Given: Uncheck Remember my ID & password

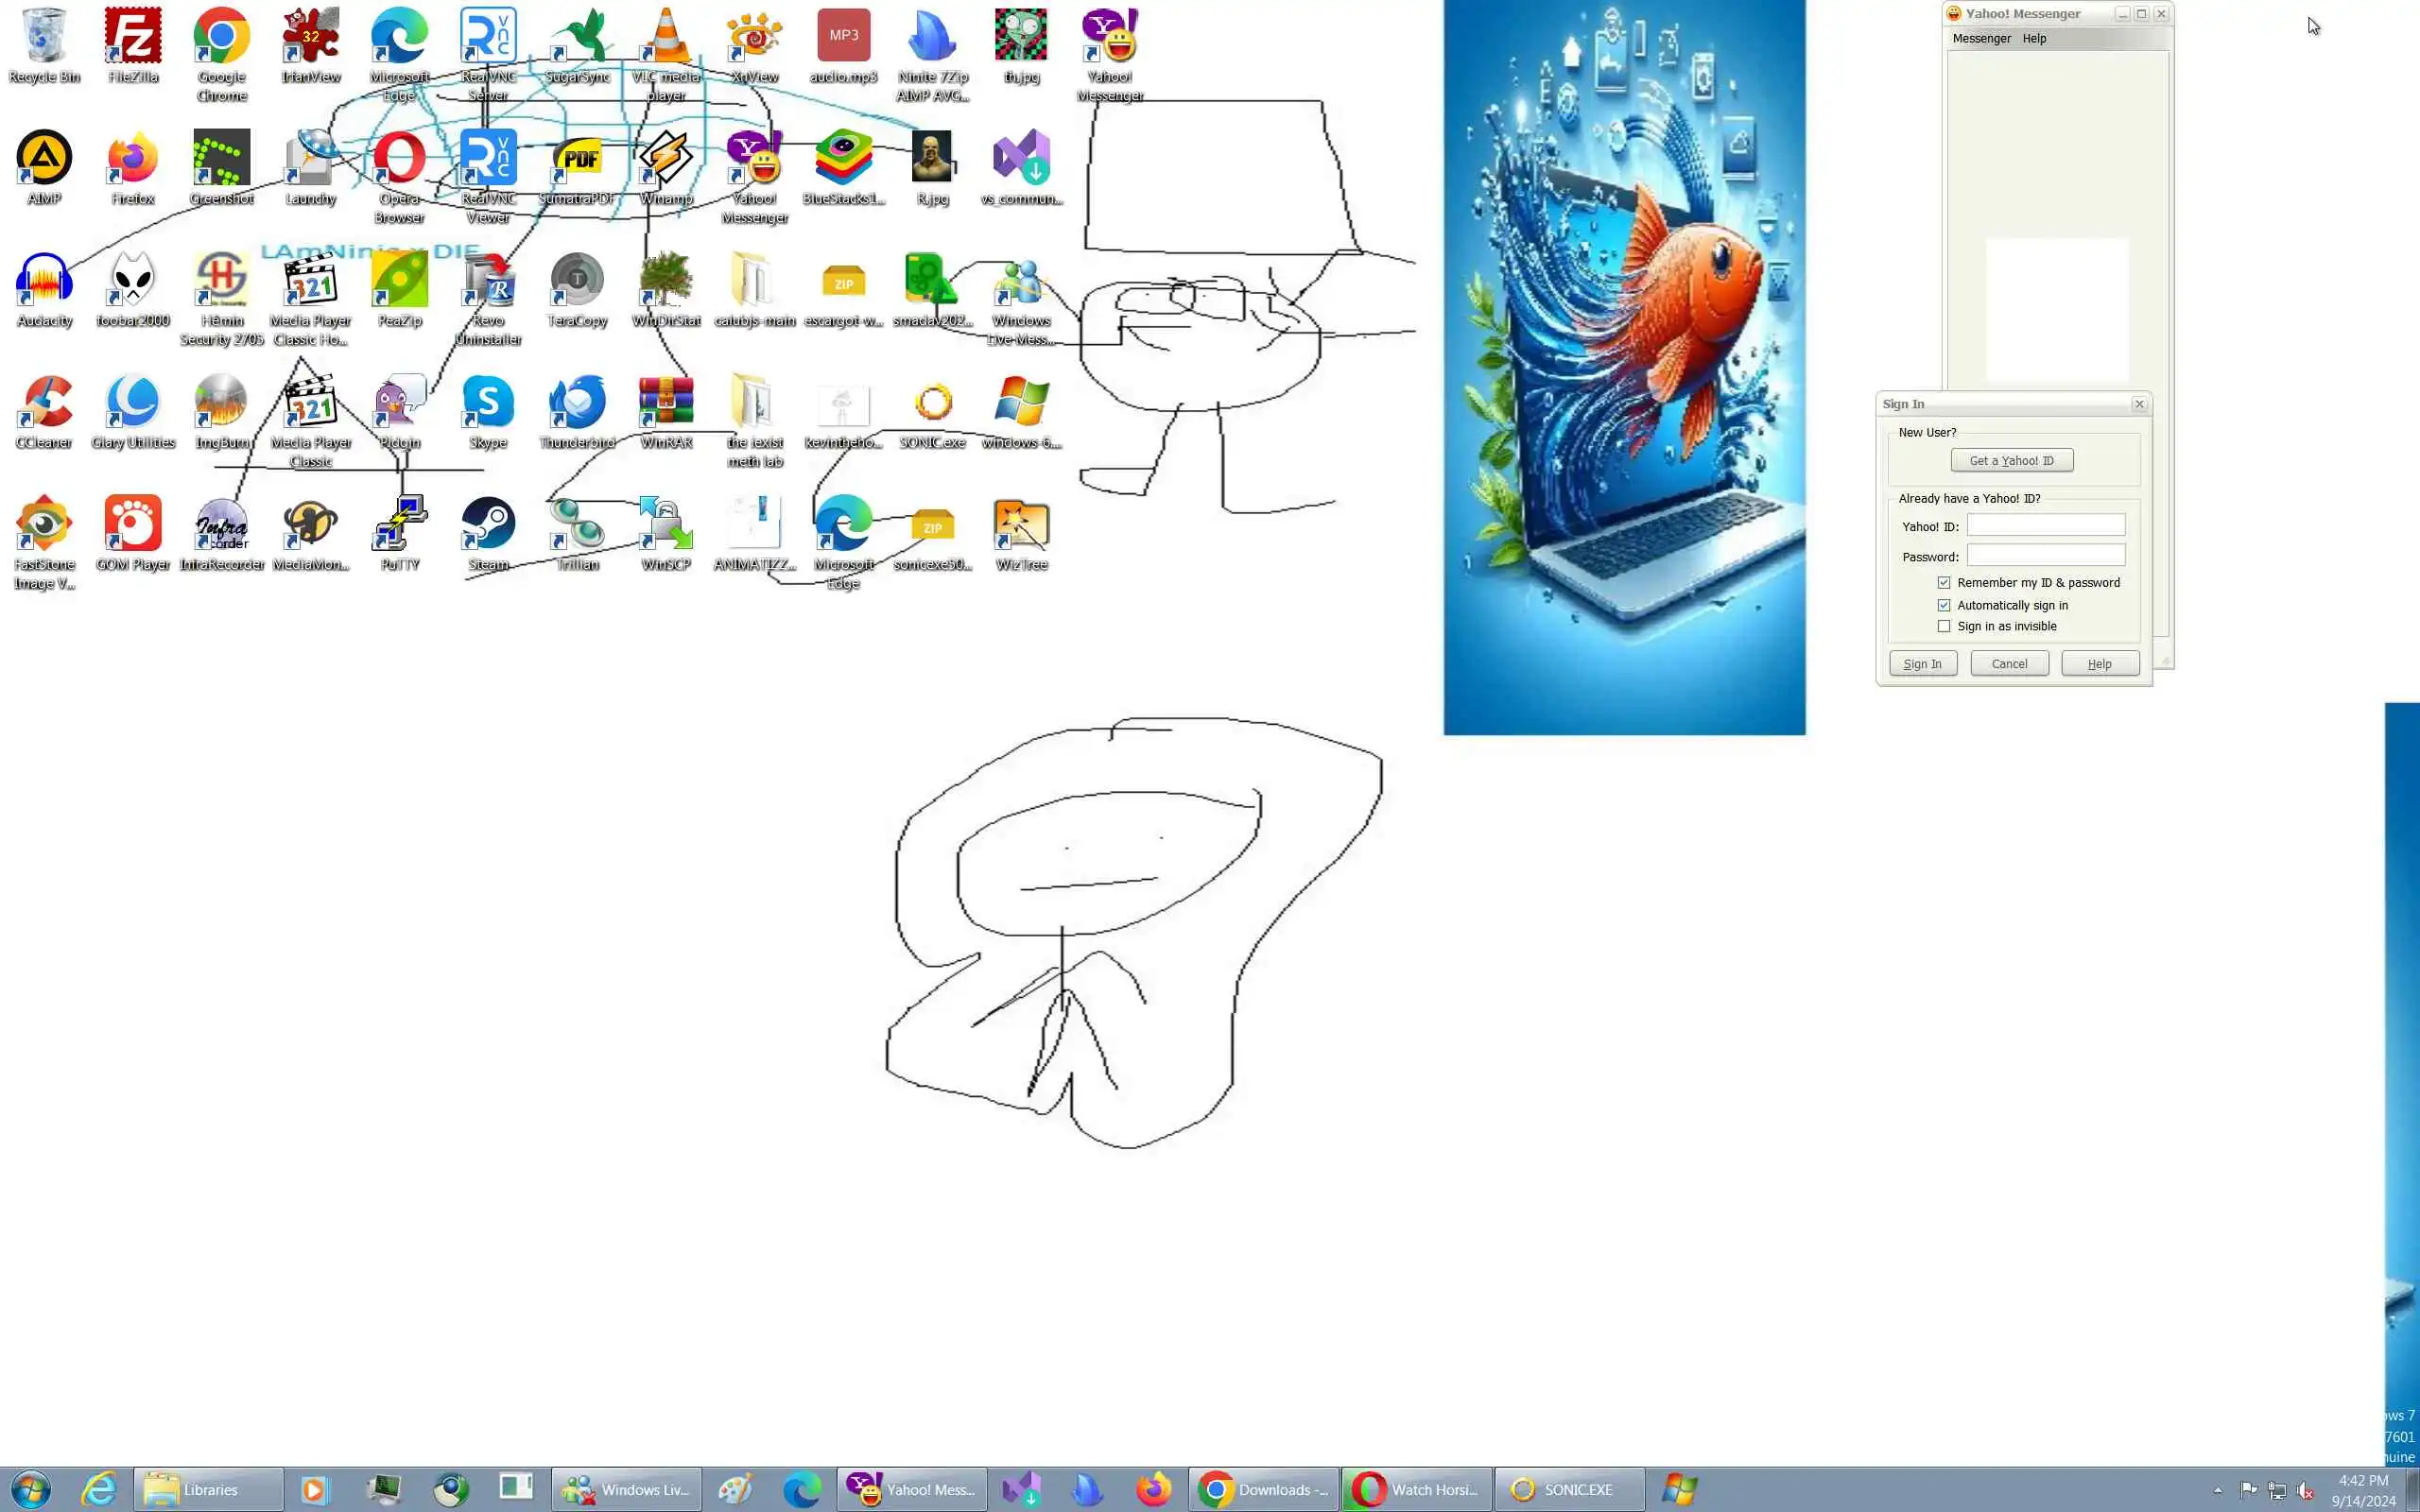Looking at the screenshot, I should (x=1944, y=583).
